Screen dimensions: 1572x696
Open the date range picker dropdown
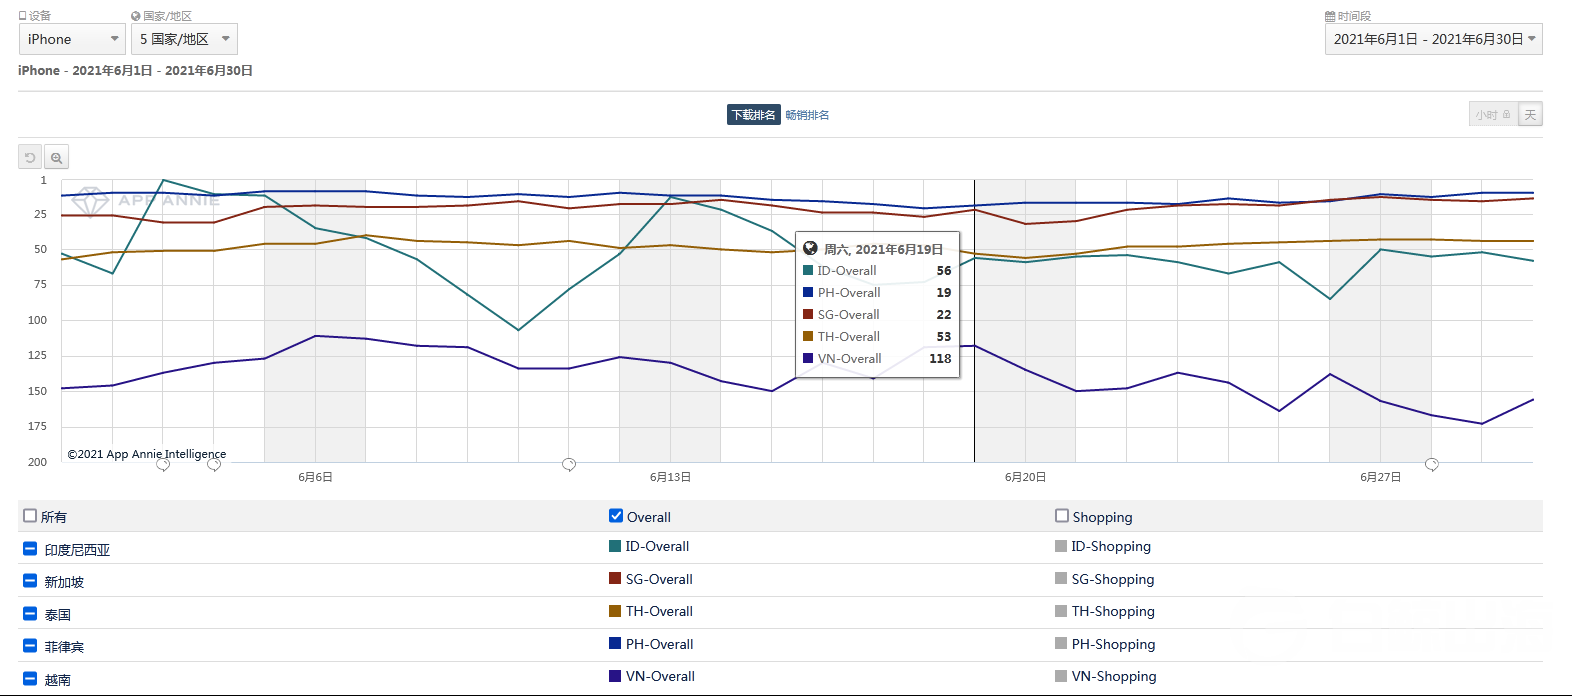(x=1433, y=39)
